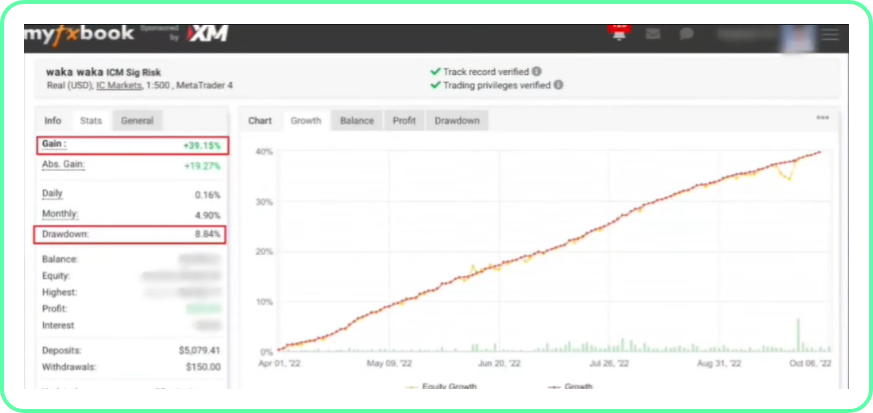
Task: Open the Growth chart tab
Action: pyautogui.click(x=305, y=121)
